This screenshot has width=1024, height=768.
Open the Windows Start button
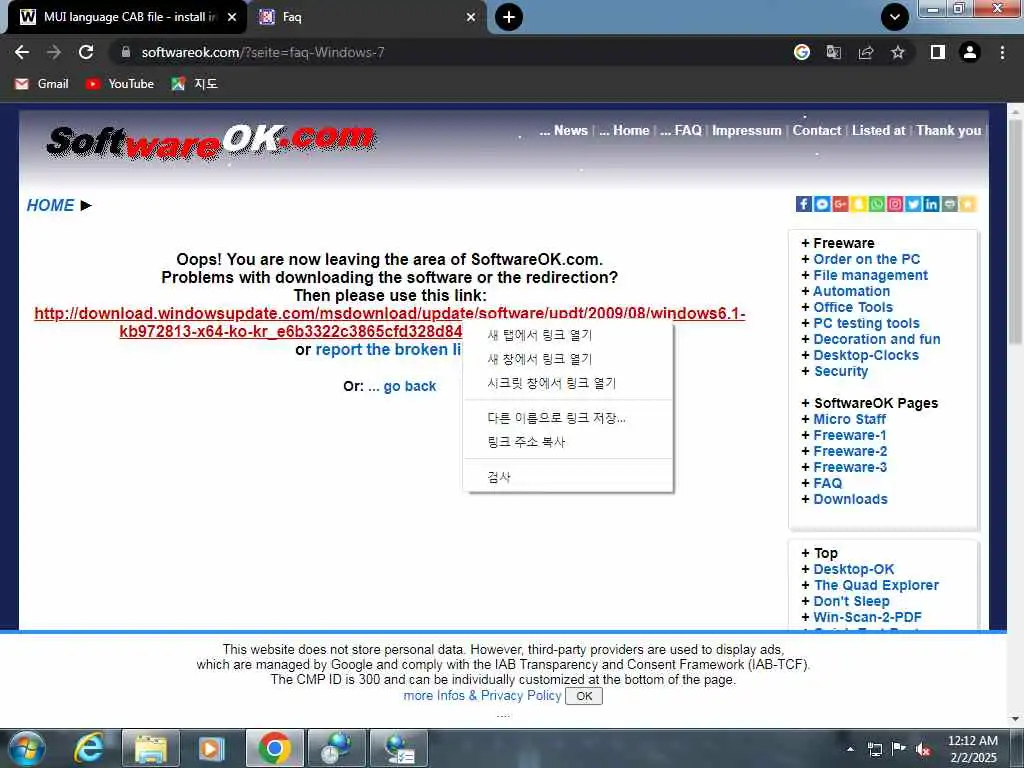pos(27,748)
